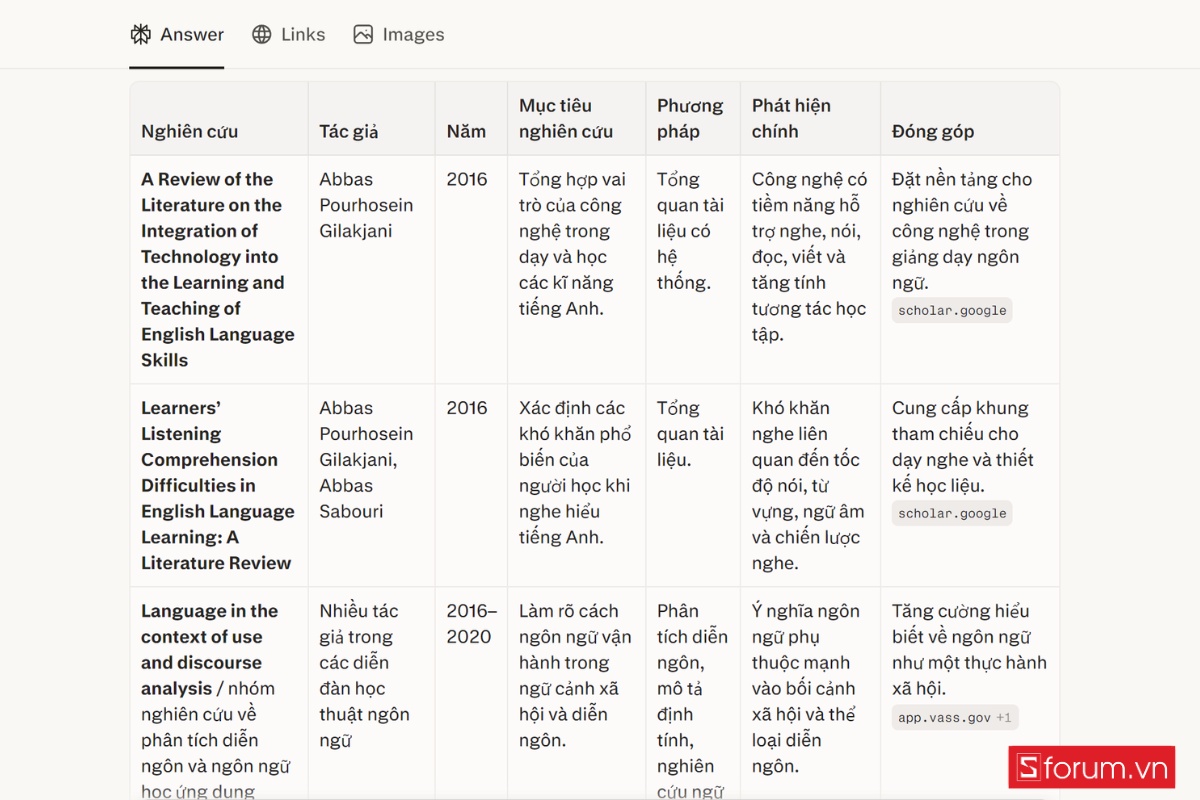Select title 'Learners' Listening Comprehension Difficulties'
This screenshot has height=800, width=1200.
pos(218,485)
